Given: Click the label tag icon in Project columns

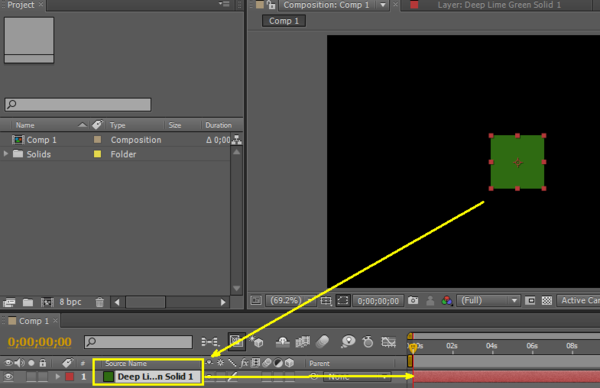Looking at the screenshot, I should click(97, 125).
